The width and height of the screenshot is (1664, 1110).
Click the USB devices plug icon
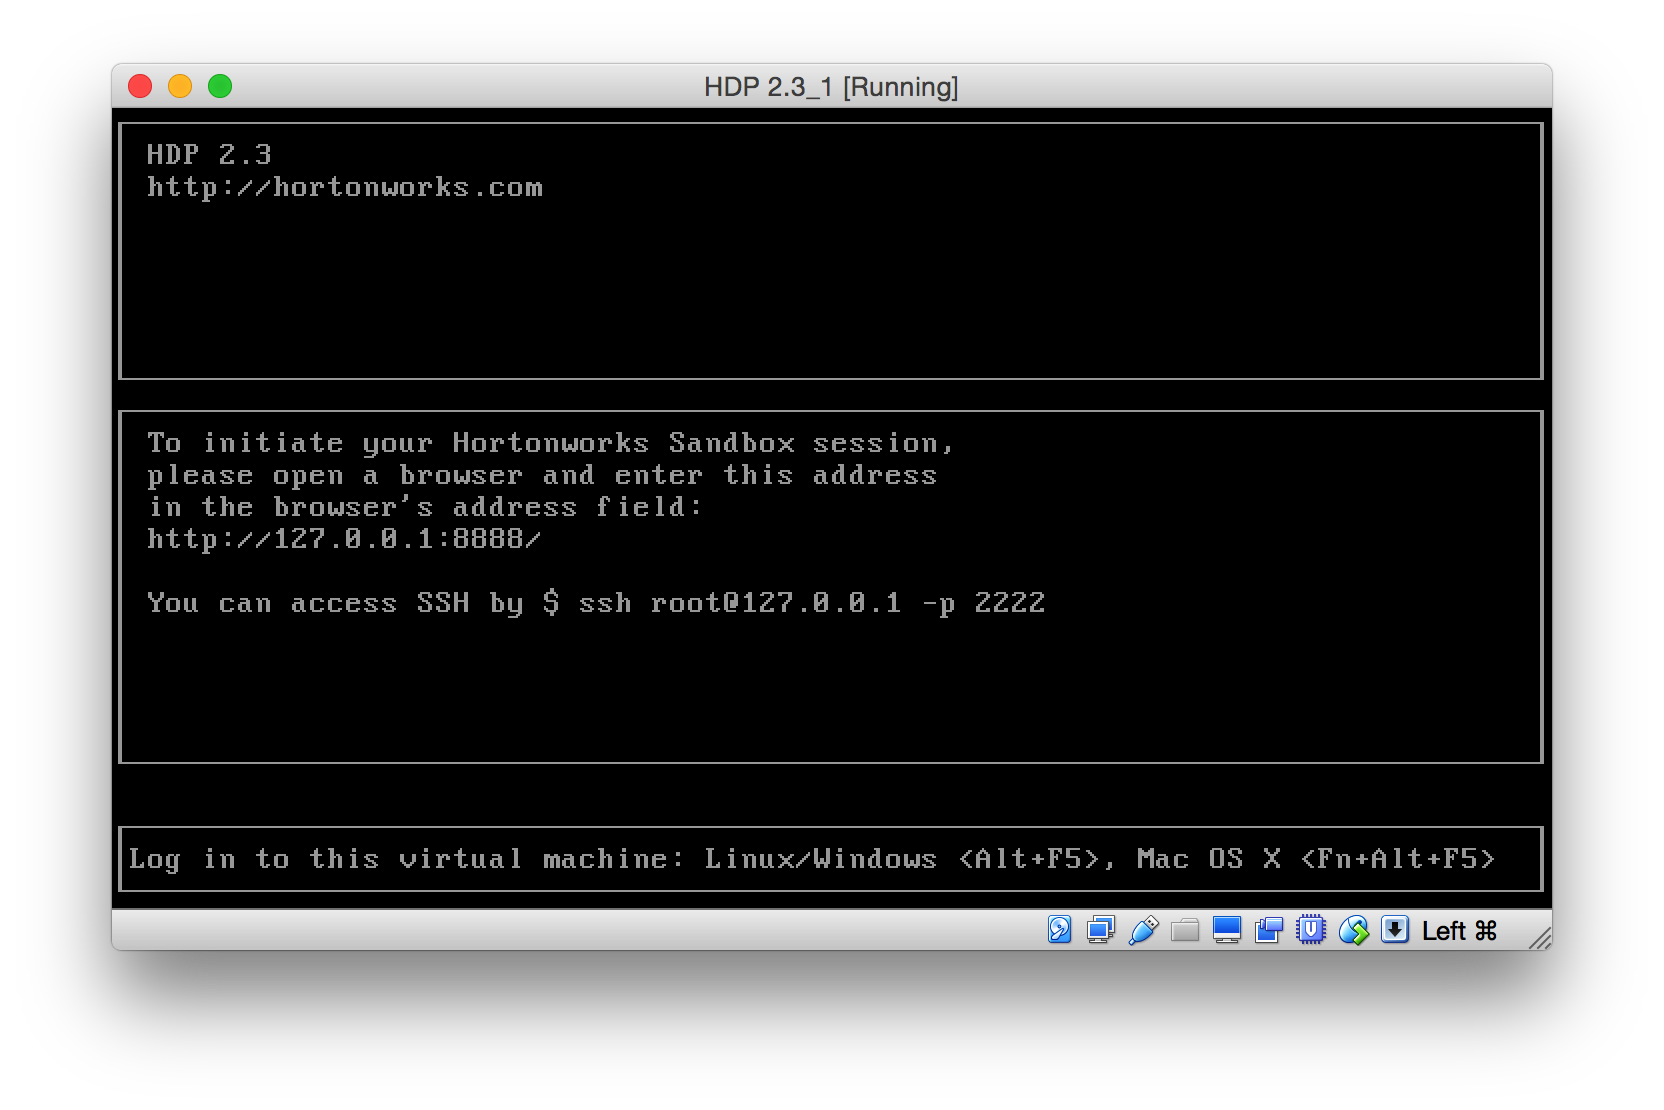pos(1143,930)
